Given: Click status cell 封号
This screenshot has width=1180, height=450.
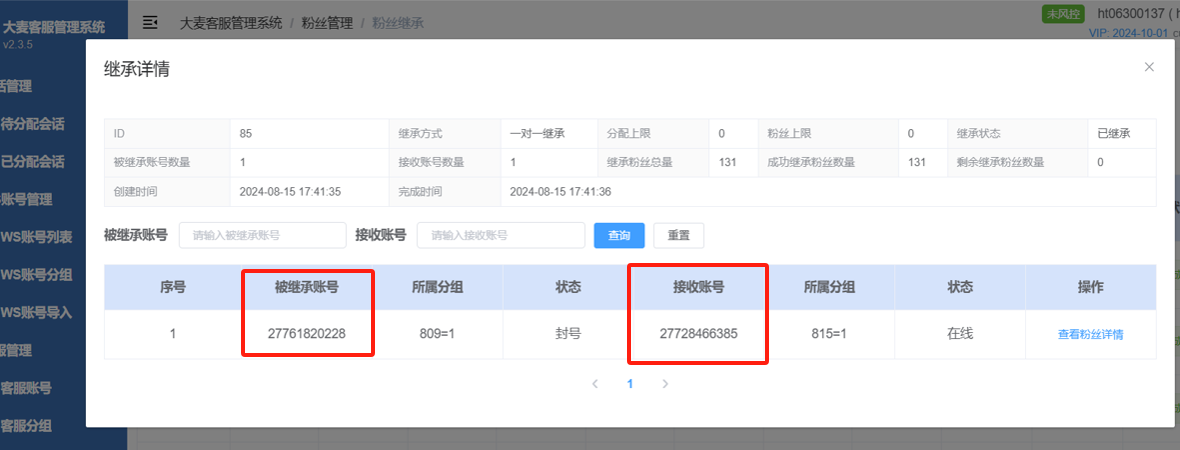Looking at the screenshot, I should point(567,333).
